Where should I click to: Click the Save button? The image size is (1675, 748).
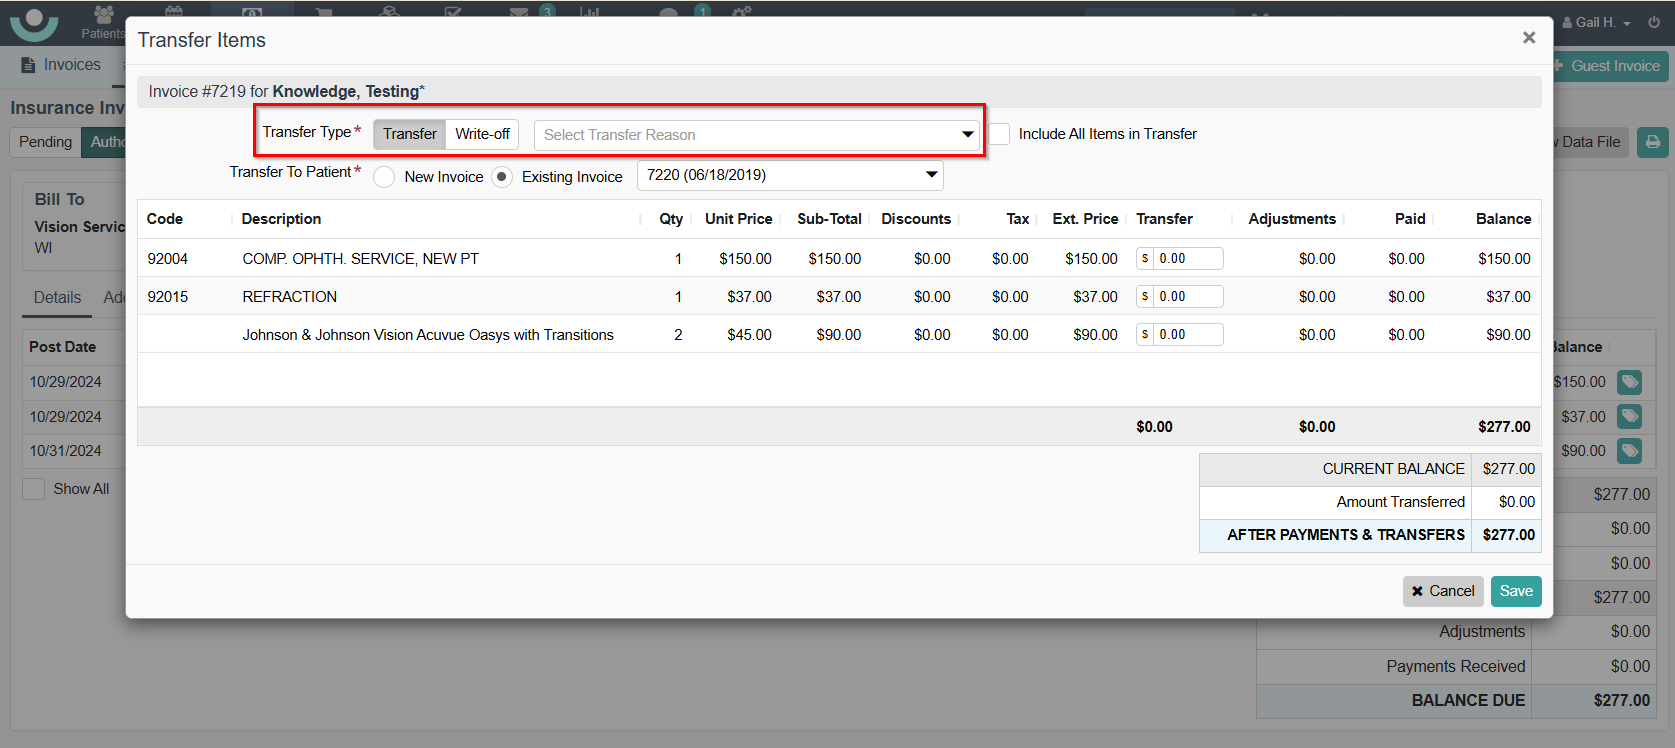tap(1515, 591)
